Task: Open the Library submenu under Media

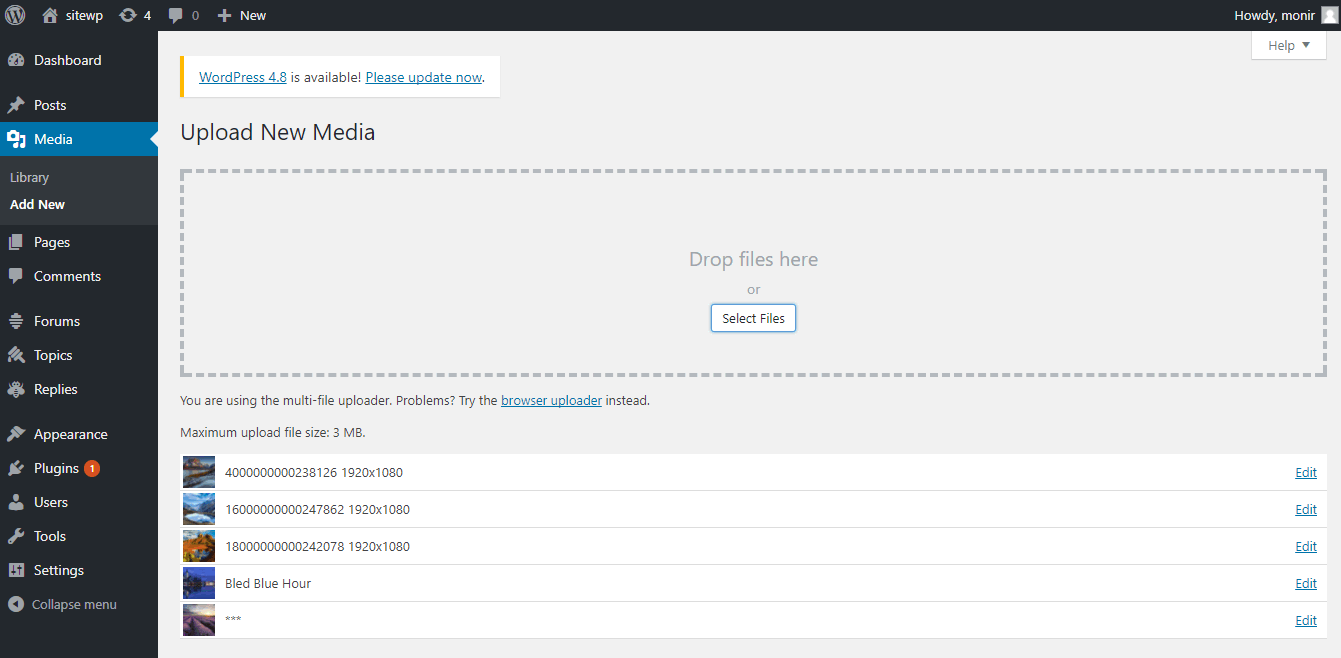Action: pyautogui.click(x=29, y=177)
